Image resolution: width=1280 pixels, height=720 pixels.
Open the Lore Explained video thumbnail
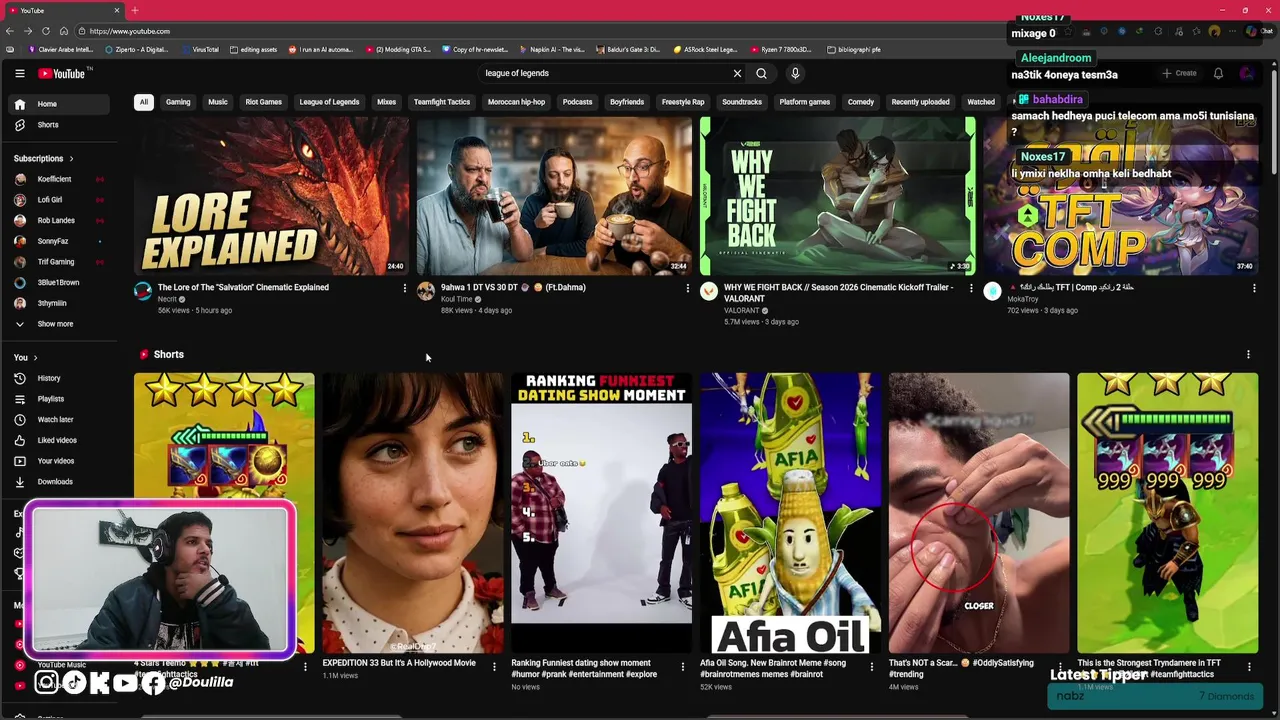click(x=271, y=196)
